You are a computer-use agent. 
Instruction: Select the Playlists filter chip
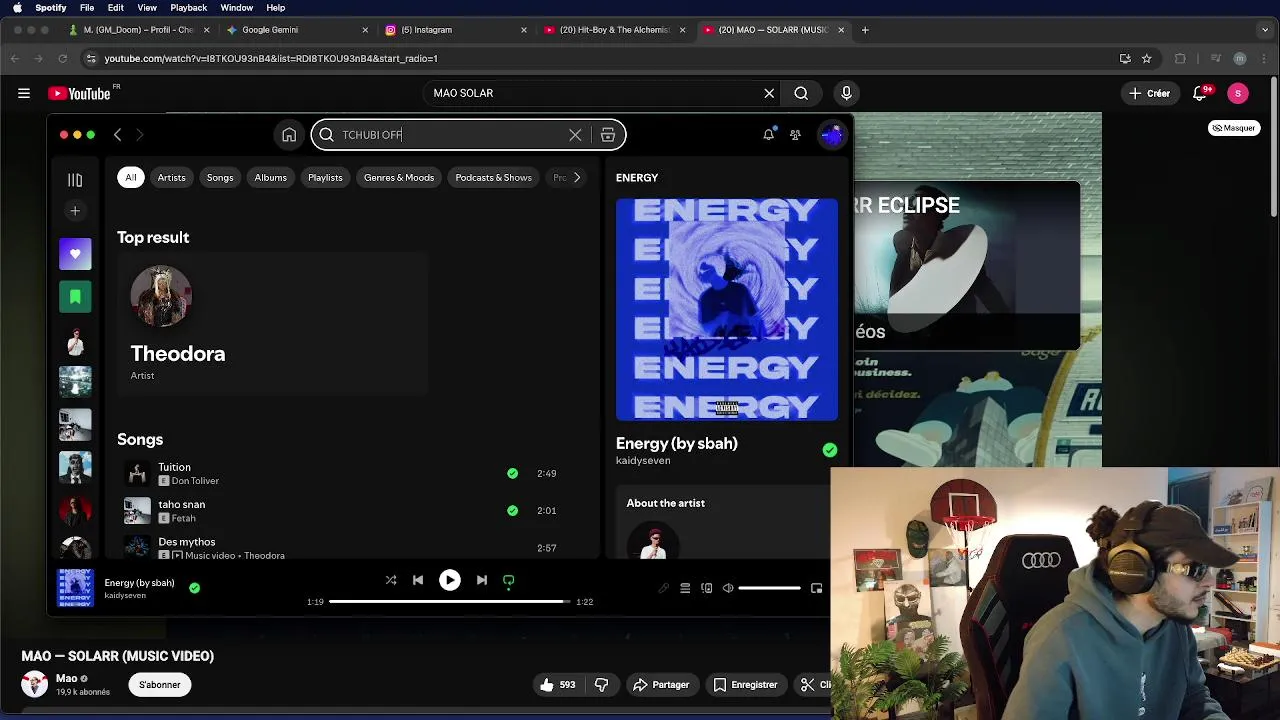pyautogui.click(x=325, y=177)
